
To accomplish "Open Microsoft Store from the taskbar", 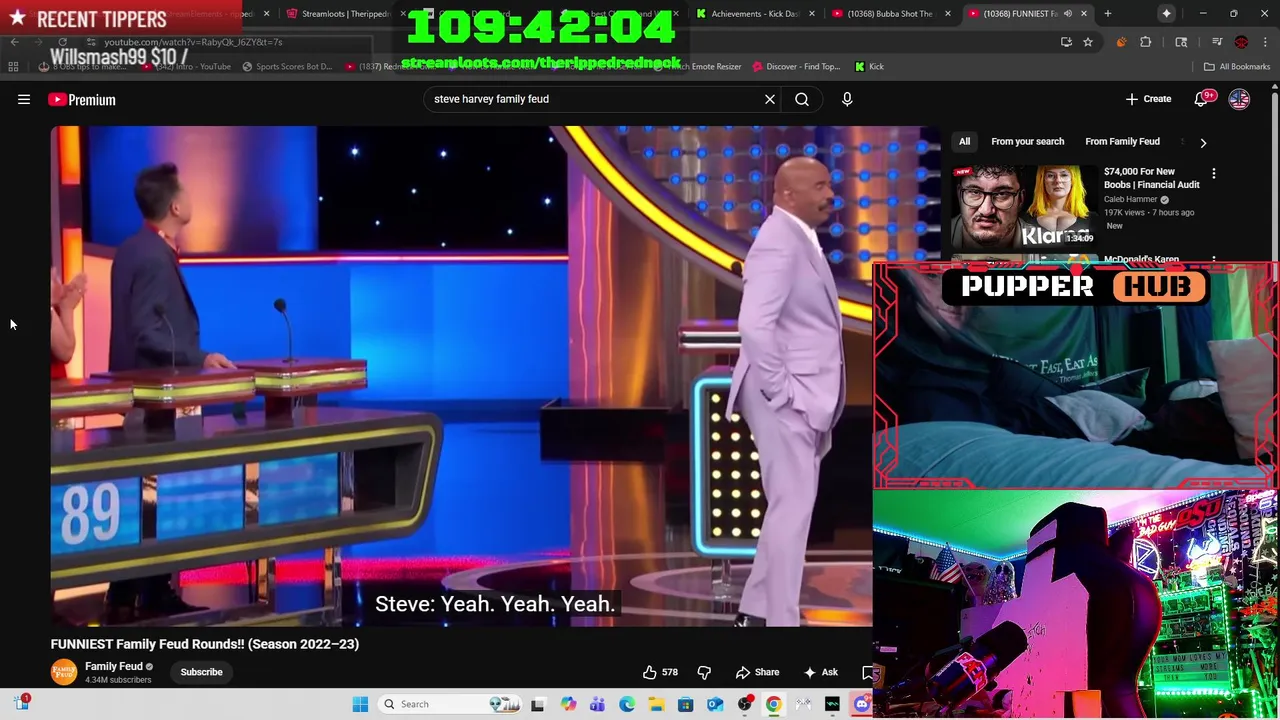I will pyautogui.click(x=685, y=704).
